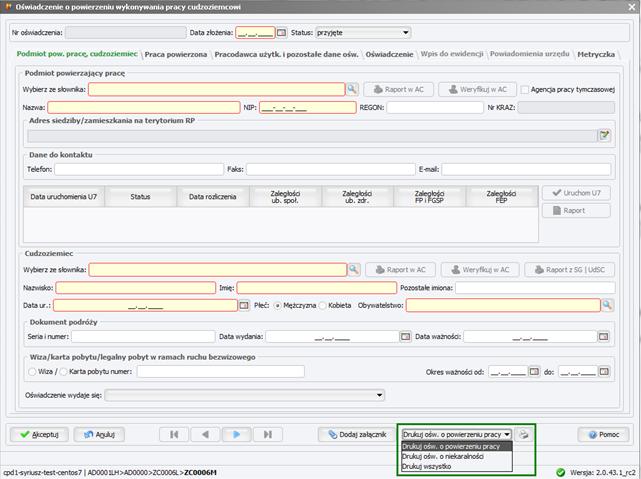Image resolution: width=641 pixels, height=479 pixels.
Task: Click Data uruchomienia U7 column header
Action: click(x=64, y=197)
